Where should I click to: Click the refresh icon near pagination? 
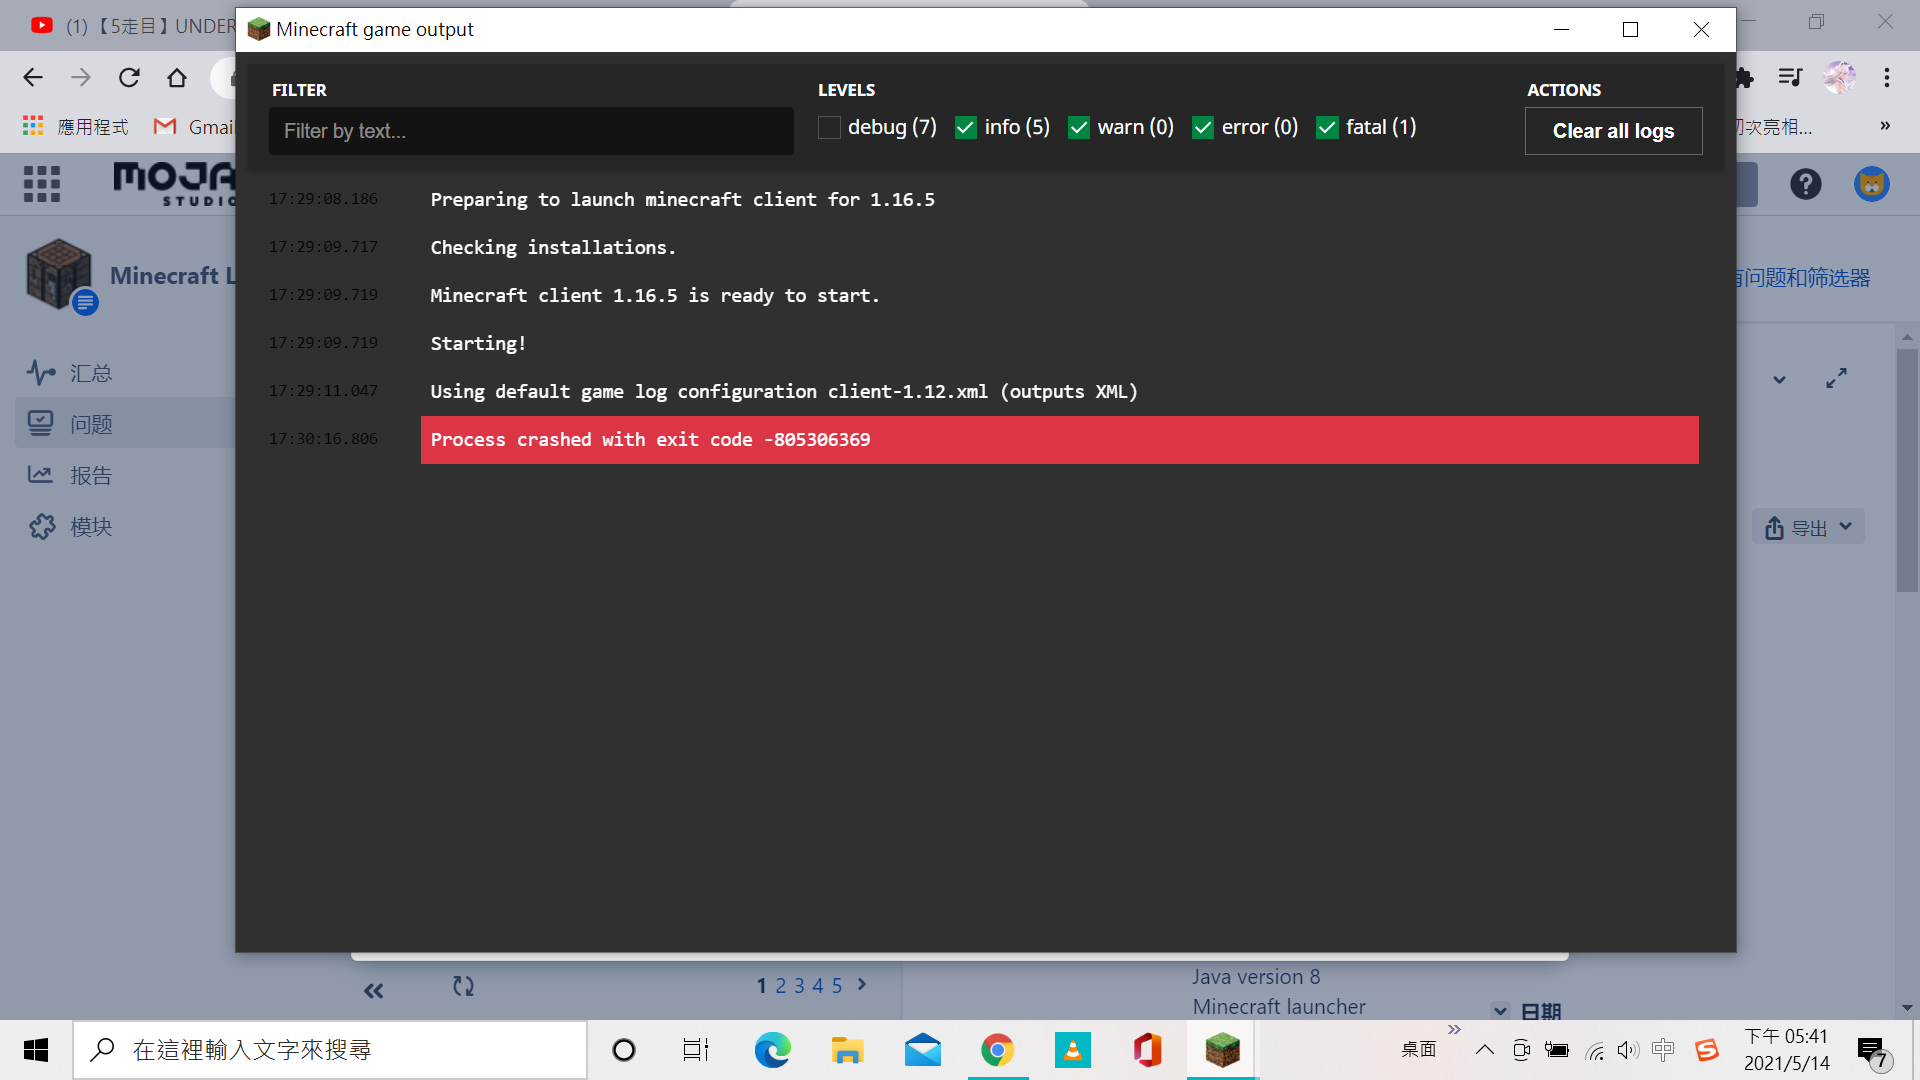[x=463, y=986]
